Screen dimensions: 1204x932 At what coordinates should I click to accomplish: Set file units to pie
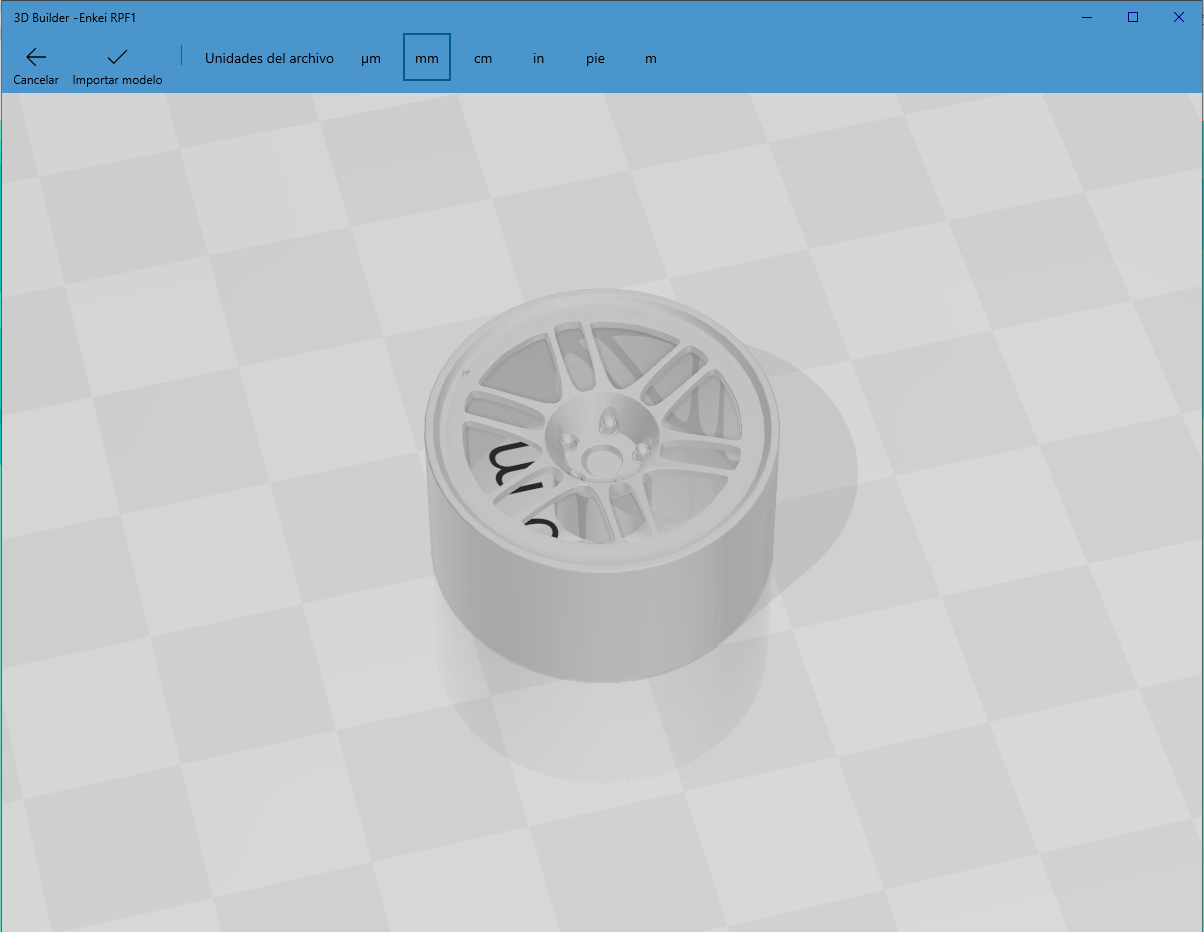(595, 58)
